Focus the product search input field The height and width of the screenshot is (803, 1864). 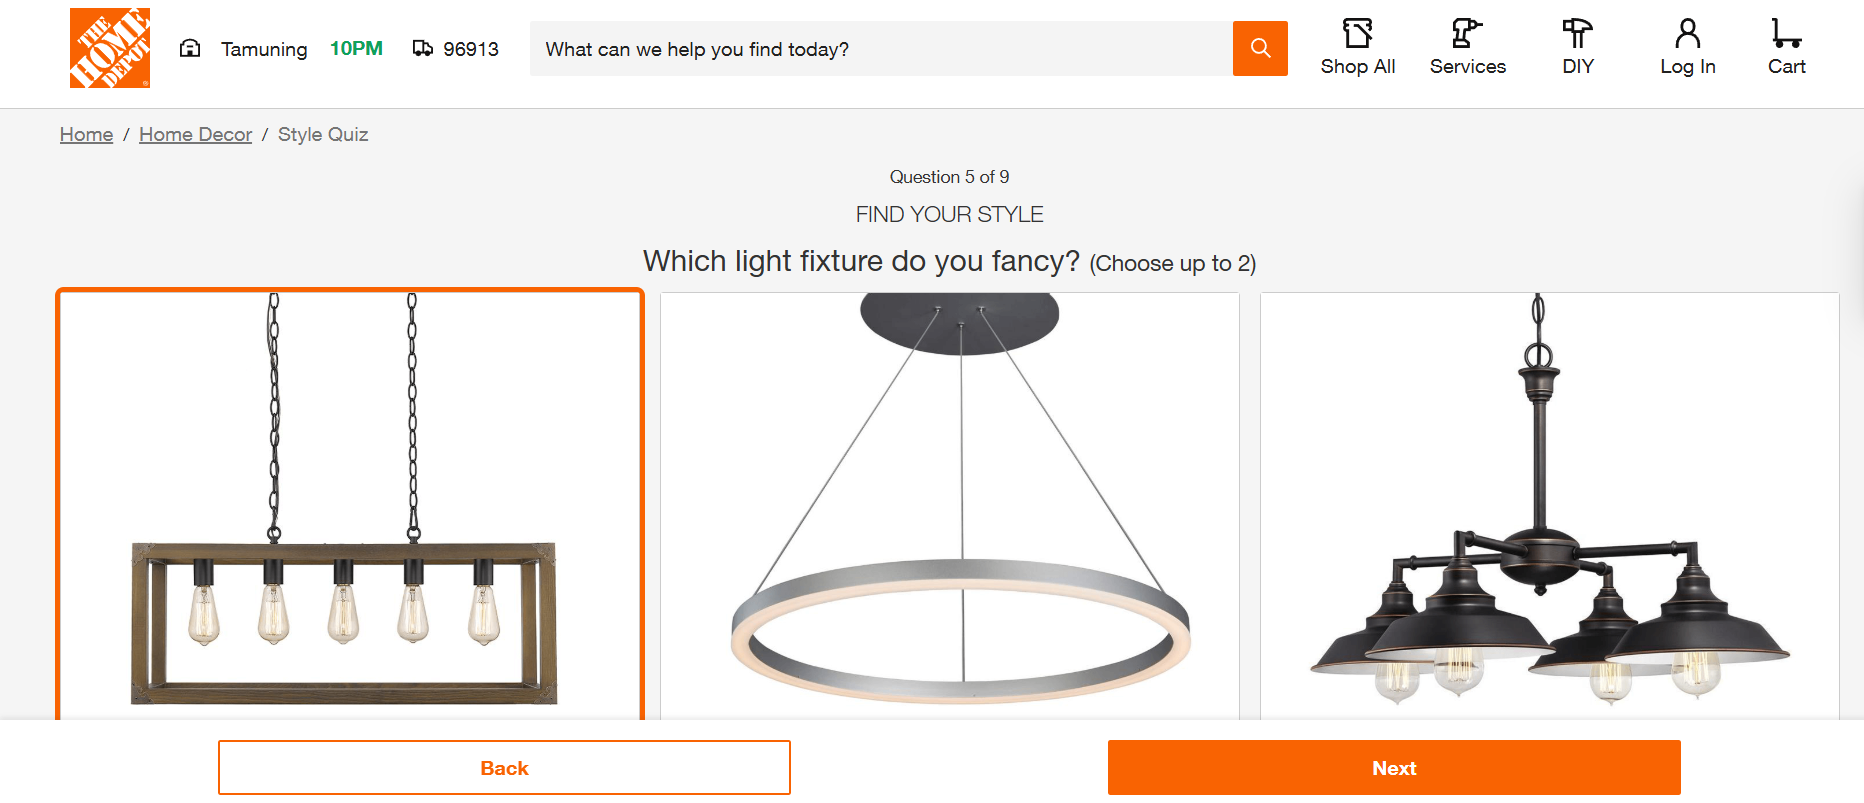(880, 49)
